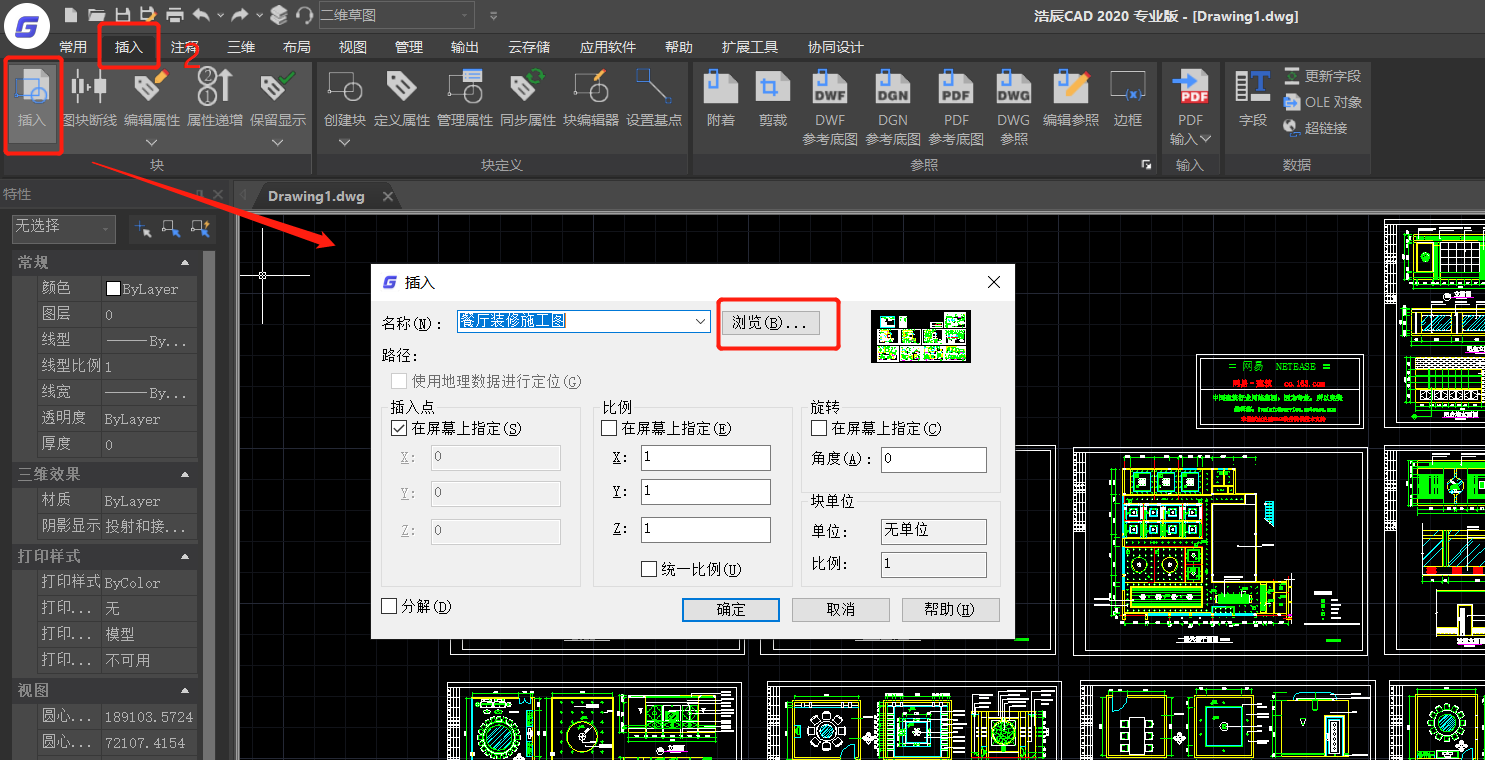
Task: Click the 比例 X value field
Action: point(706,458)
